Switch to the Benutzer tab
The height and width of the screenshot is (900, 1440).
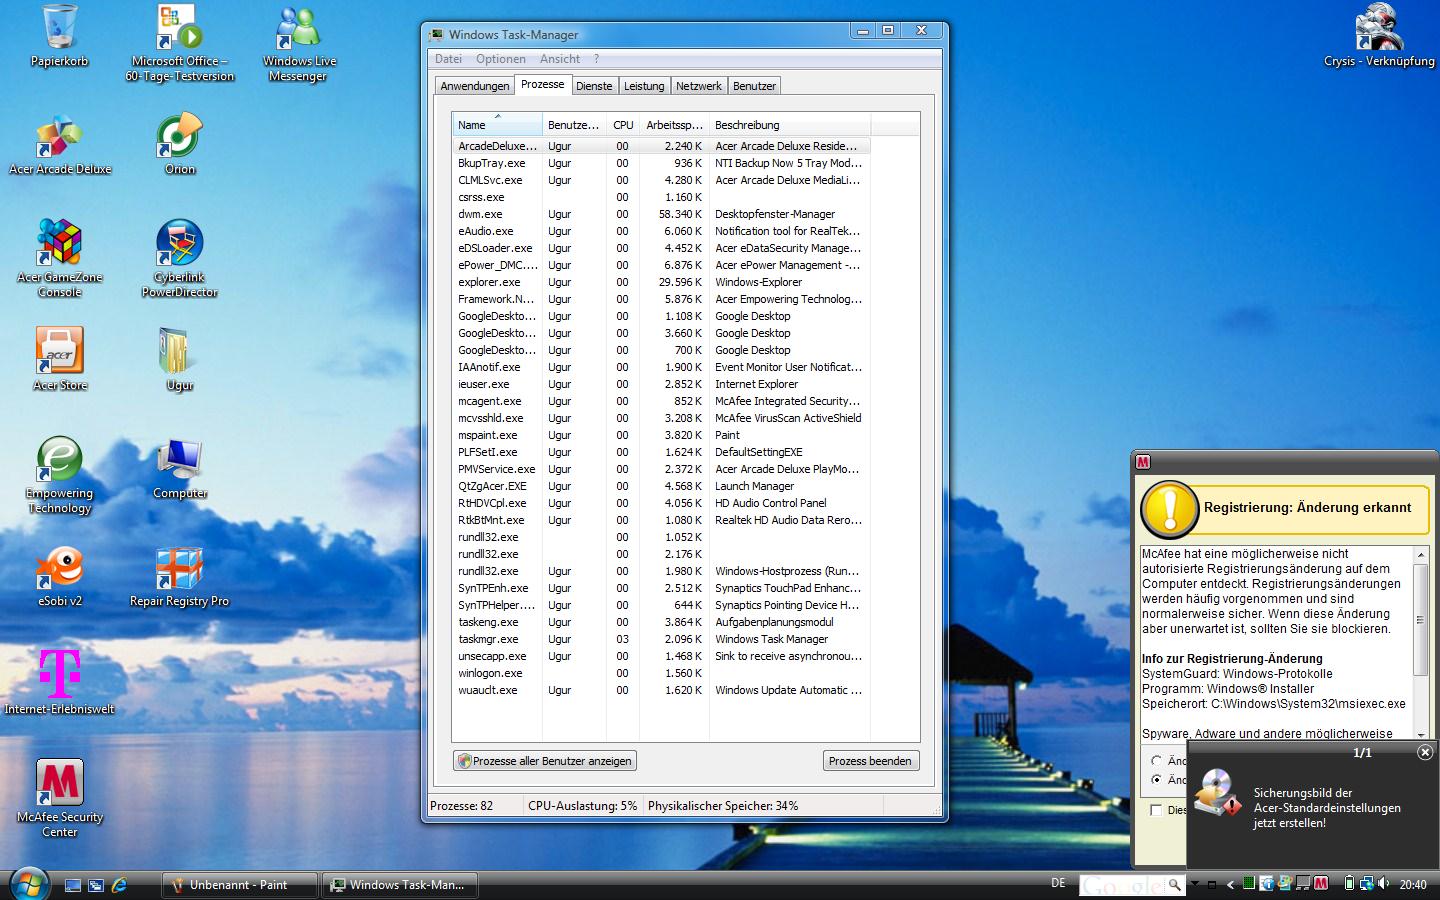754,86
